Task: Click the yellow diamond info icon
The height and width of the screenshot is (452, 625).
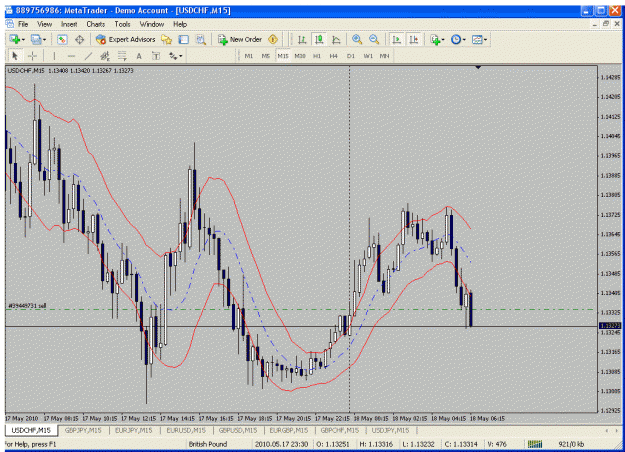Action: pos(273,39)
